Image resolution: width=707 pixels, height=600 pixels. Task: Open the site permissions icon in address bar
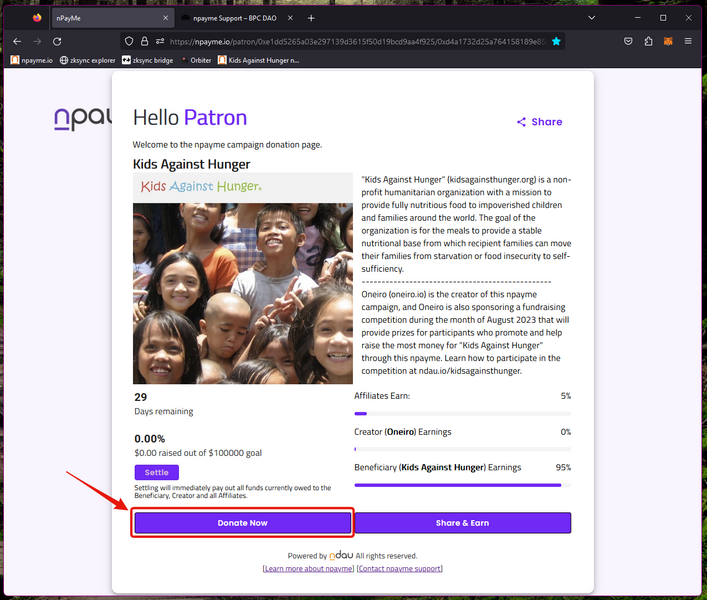pyautogui.click(x=160, y=41)
